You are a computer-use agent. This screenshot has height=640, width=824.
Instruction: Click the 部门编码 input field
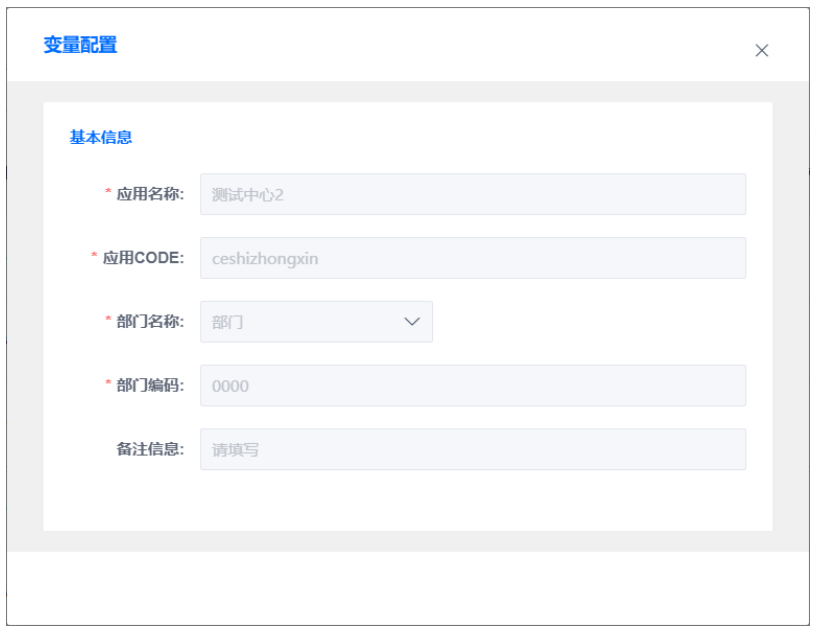click(x=472, y=386)
